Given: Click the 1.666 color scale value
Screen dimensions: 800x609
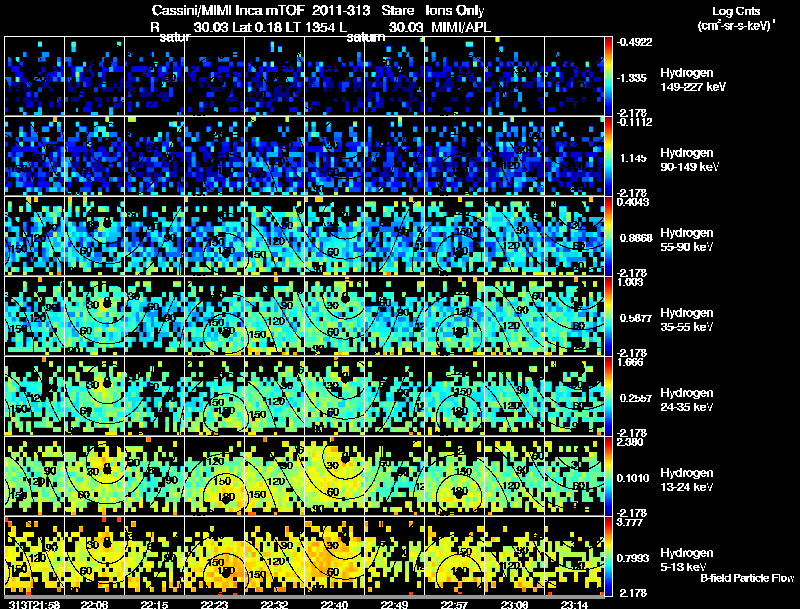Looking at the screenshot, I should click(x=630, y=362).
